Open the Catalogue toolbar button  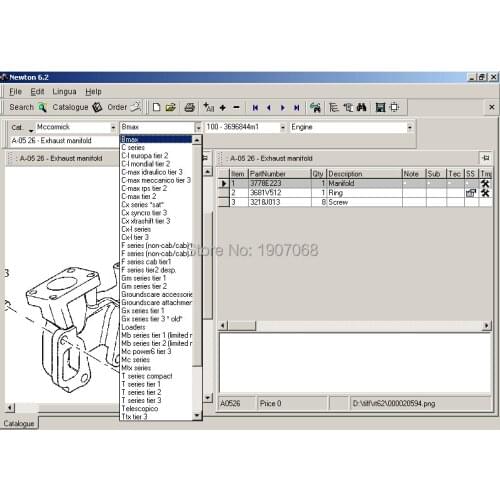click(77, 107)
